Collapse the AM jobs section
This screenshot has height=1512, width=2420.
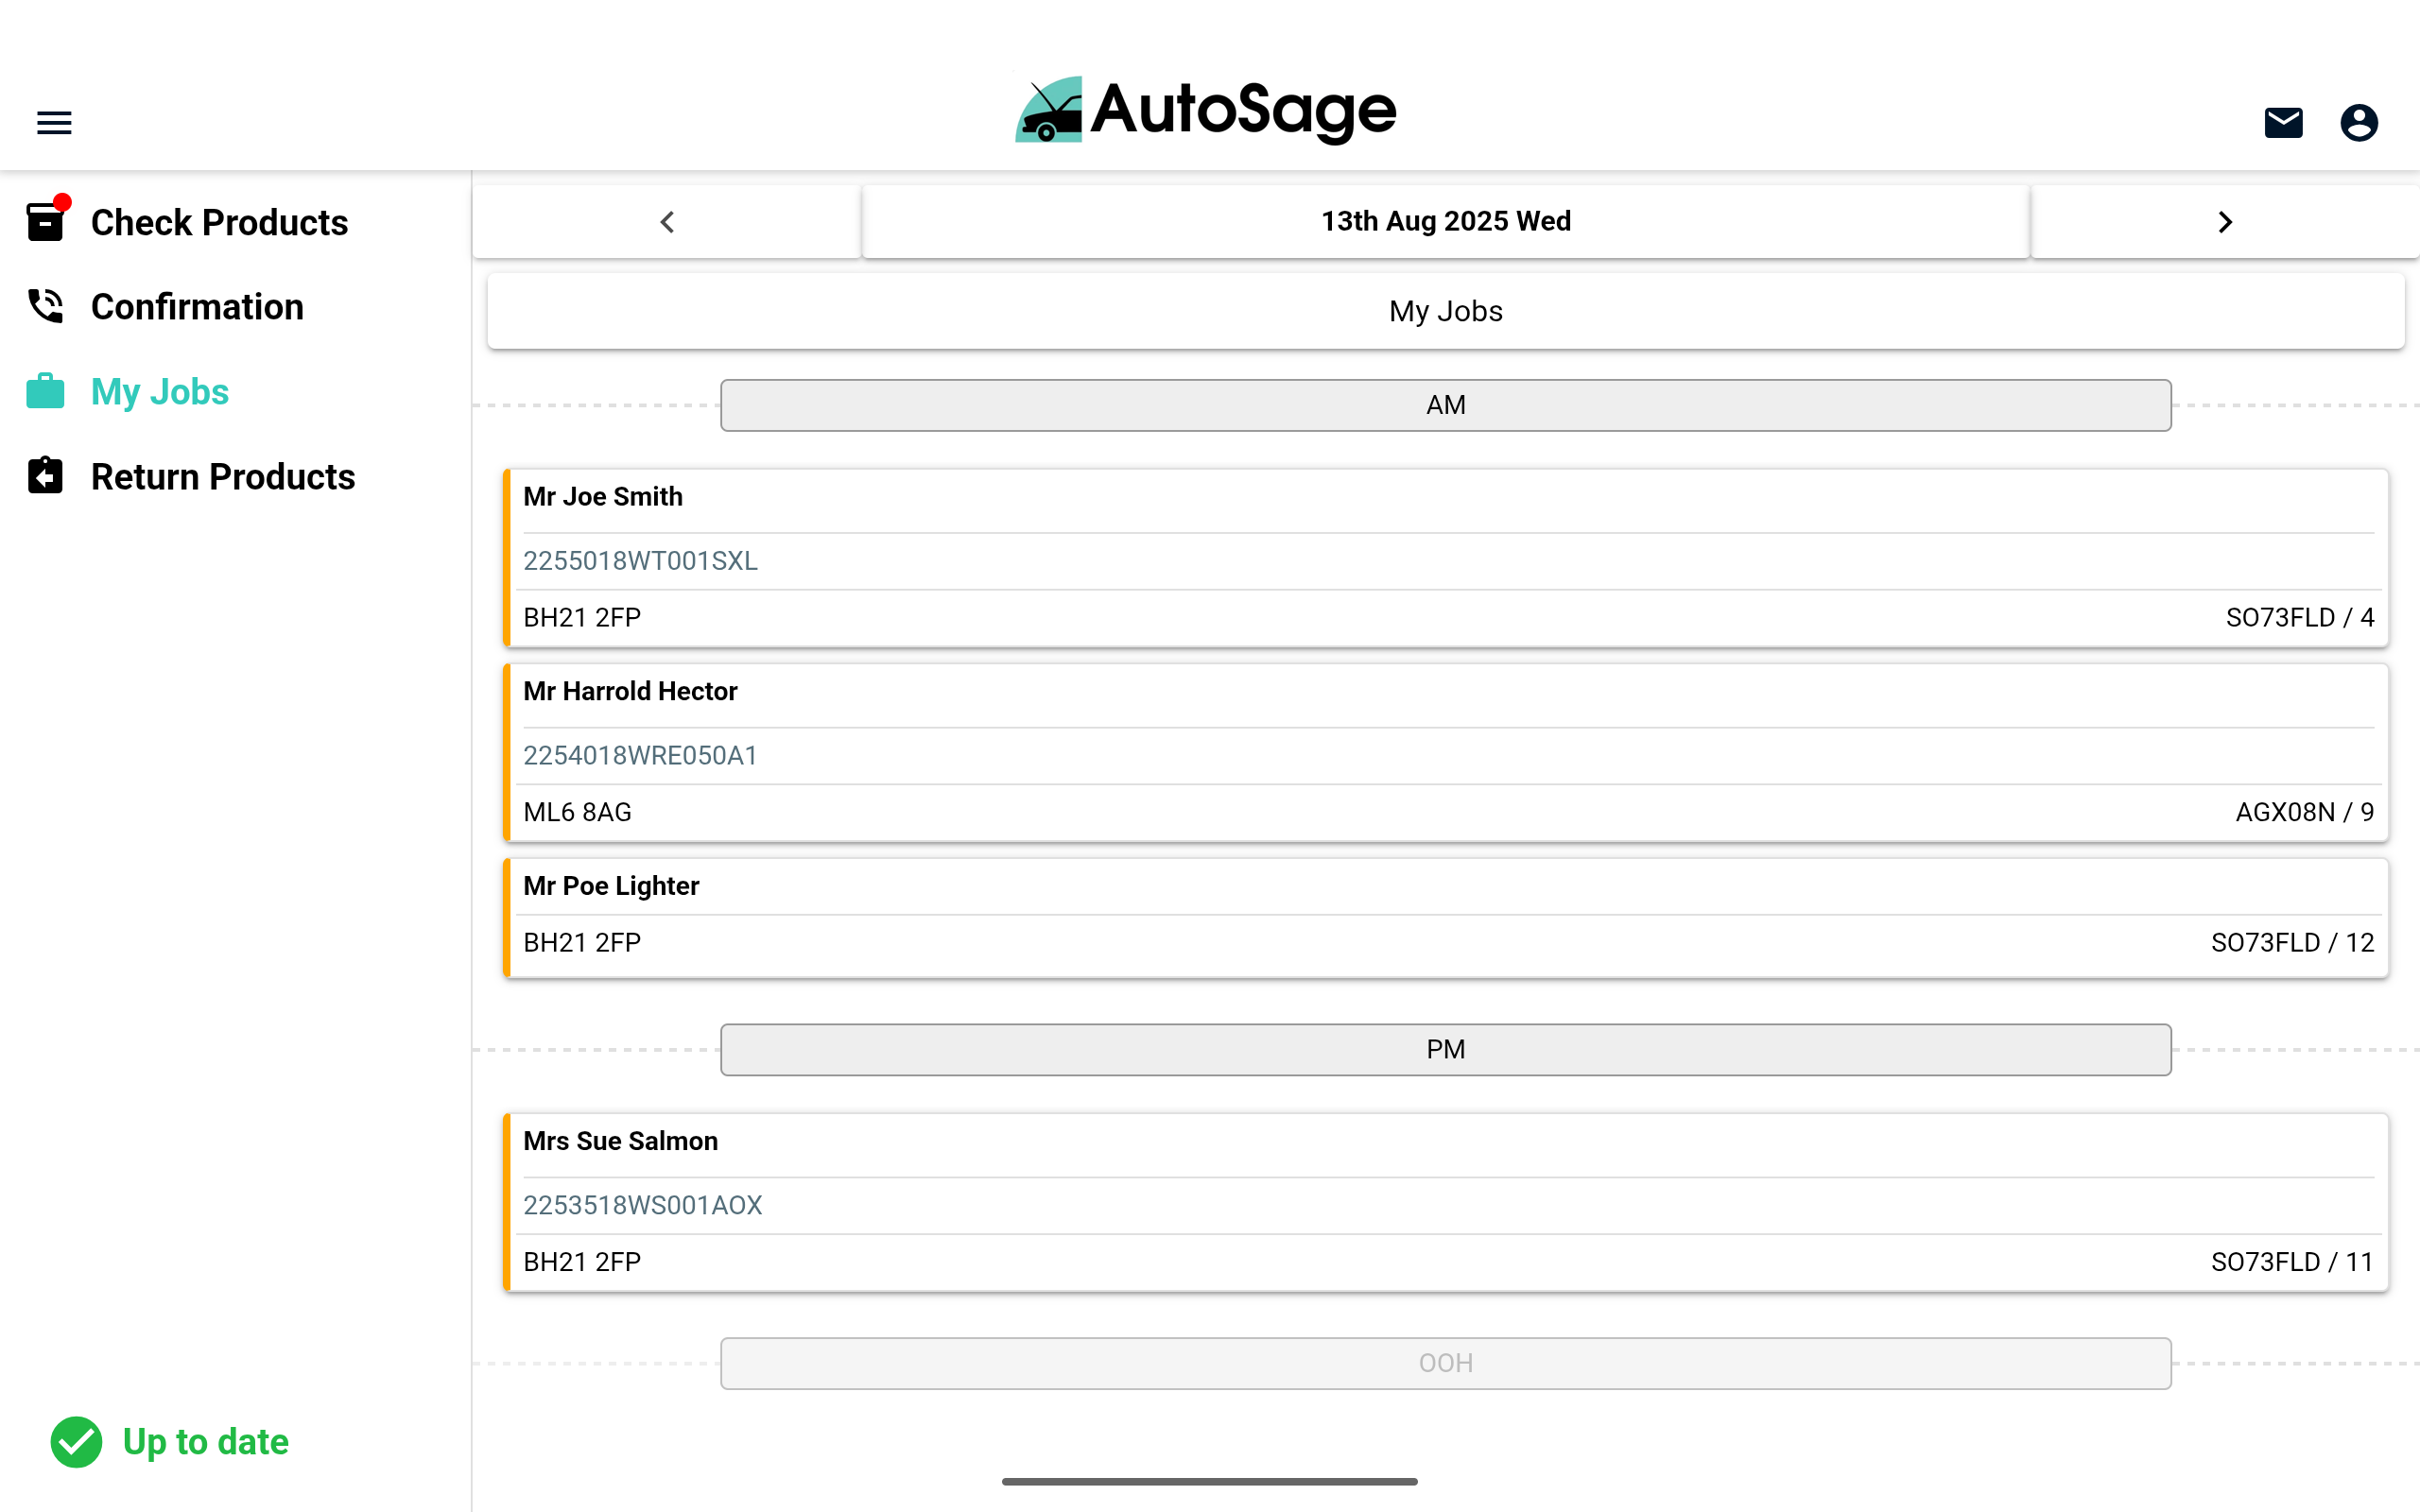(x=1445, y=404)
